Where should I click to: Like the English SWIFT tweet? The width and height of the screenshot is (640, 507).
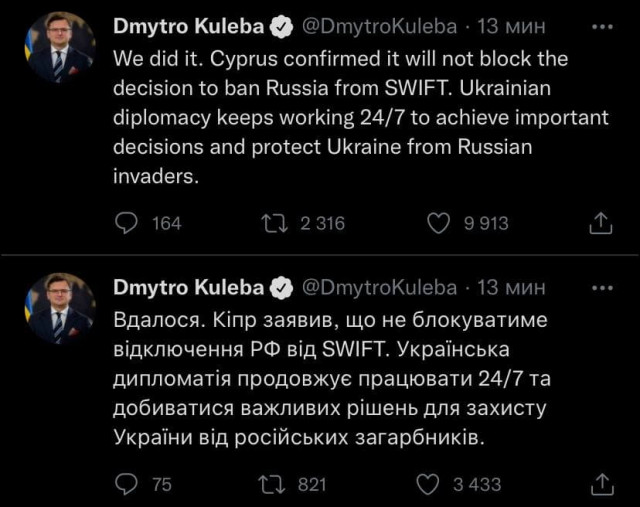tap(438, 223)
